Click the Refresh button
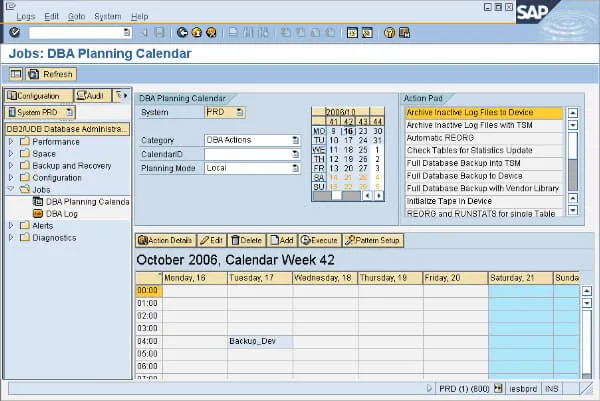This screenshot has height=401, width=600. click(51, 74)
